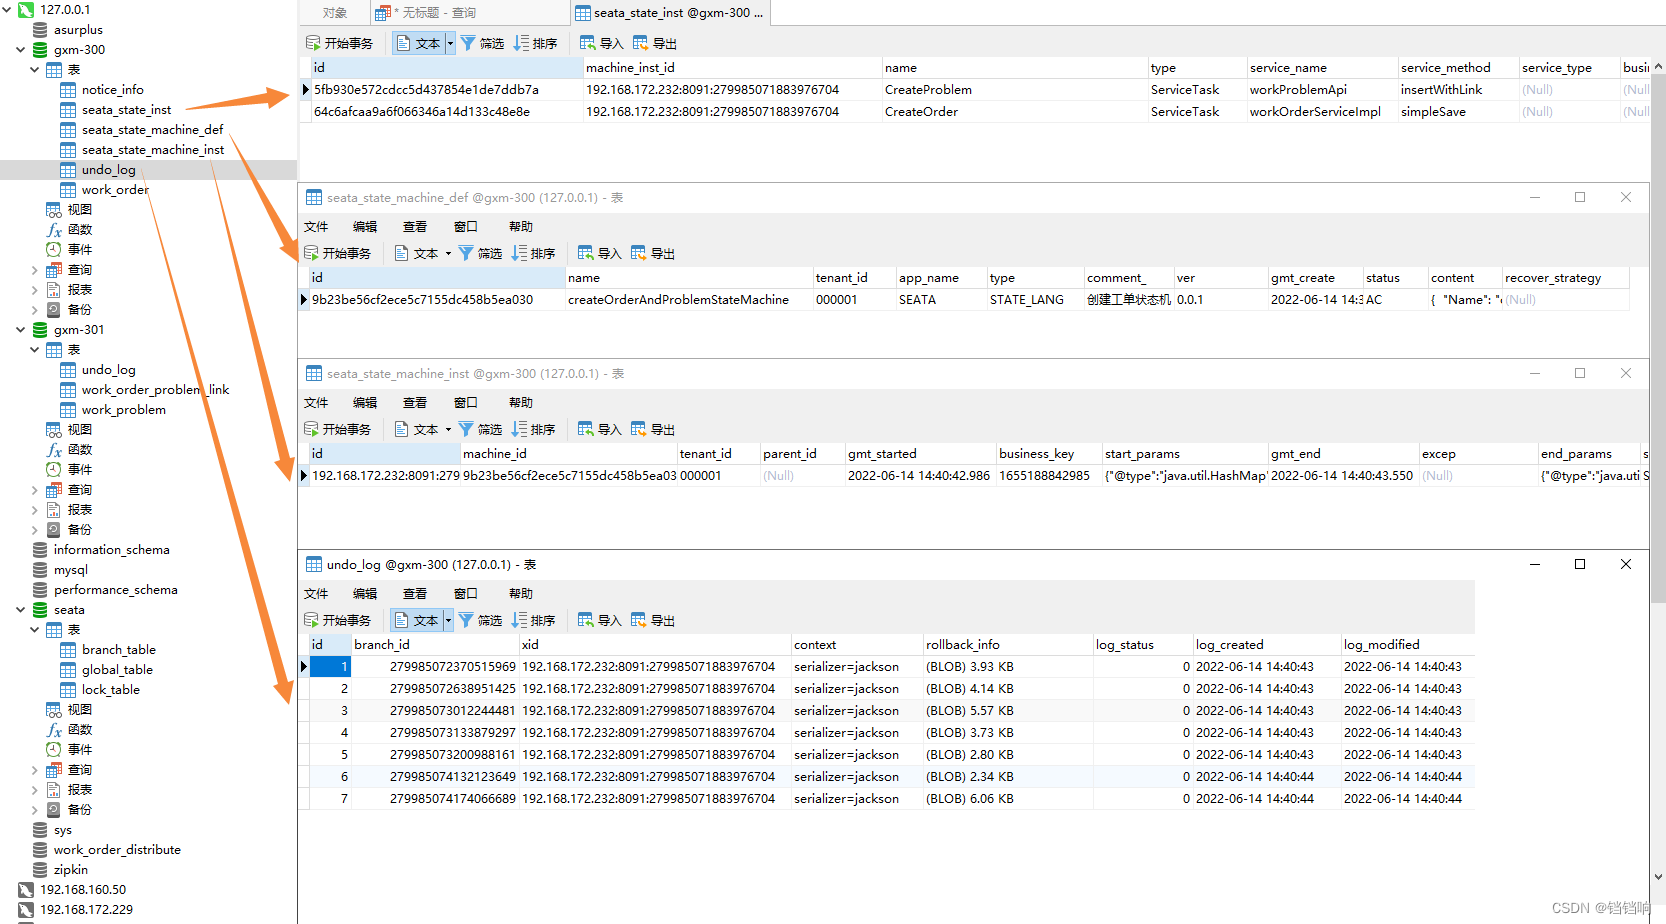Click rollback_info column header in undo_log

click(1007, 645)
